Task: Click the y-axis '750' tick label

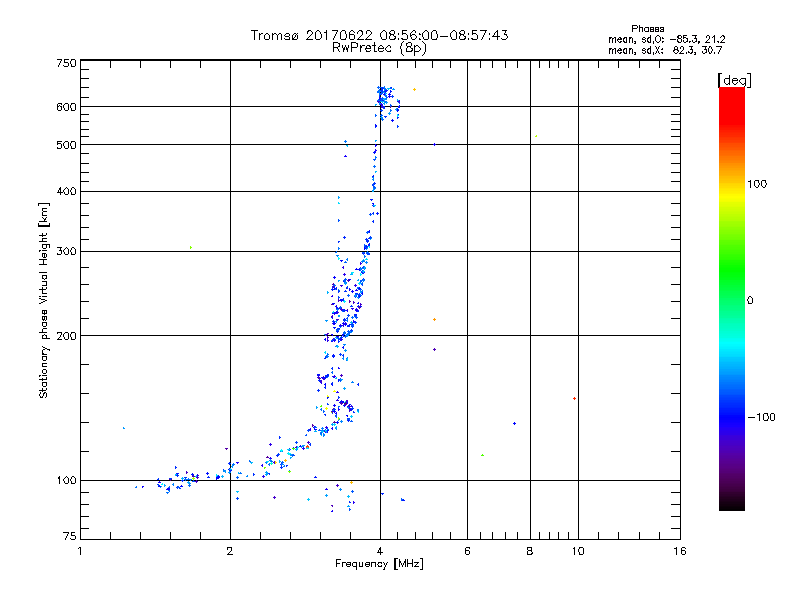Action: point(66,63)
